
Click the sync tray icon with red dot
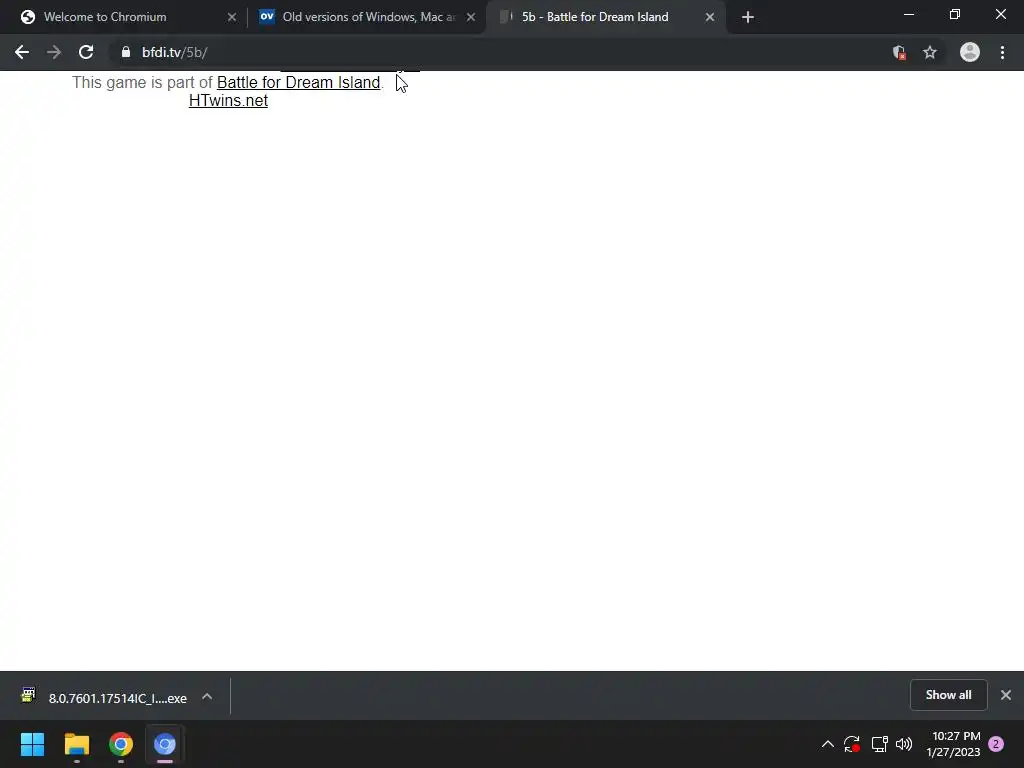pos(852,744)
